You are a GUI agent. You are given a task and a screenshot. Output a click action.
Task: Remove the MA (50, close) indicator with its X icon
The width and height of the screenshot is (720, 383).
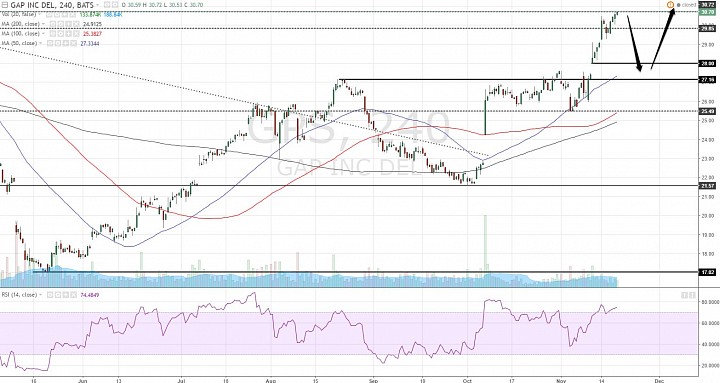(73, 43)
